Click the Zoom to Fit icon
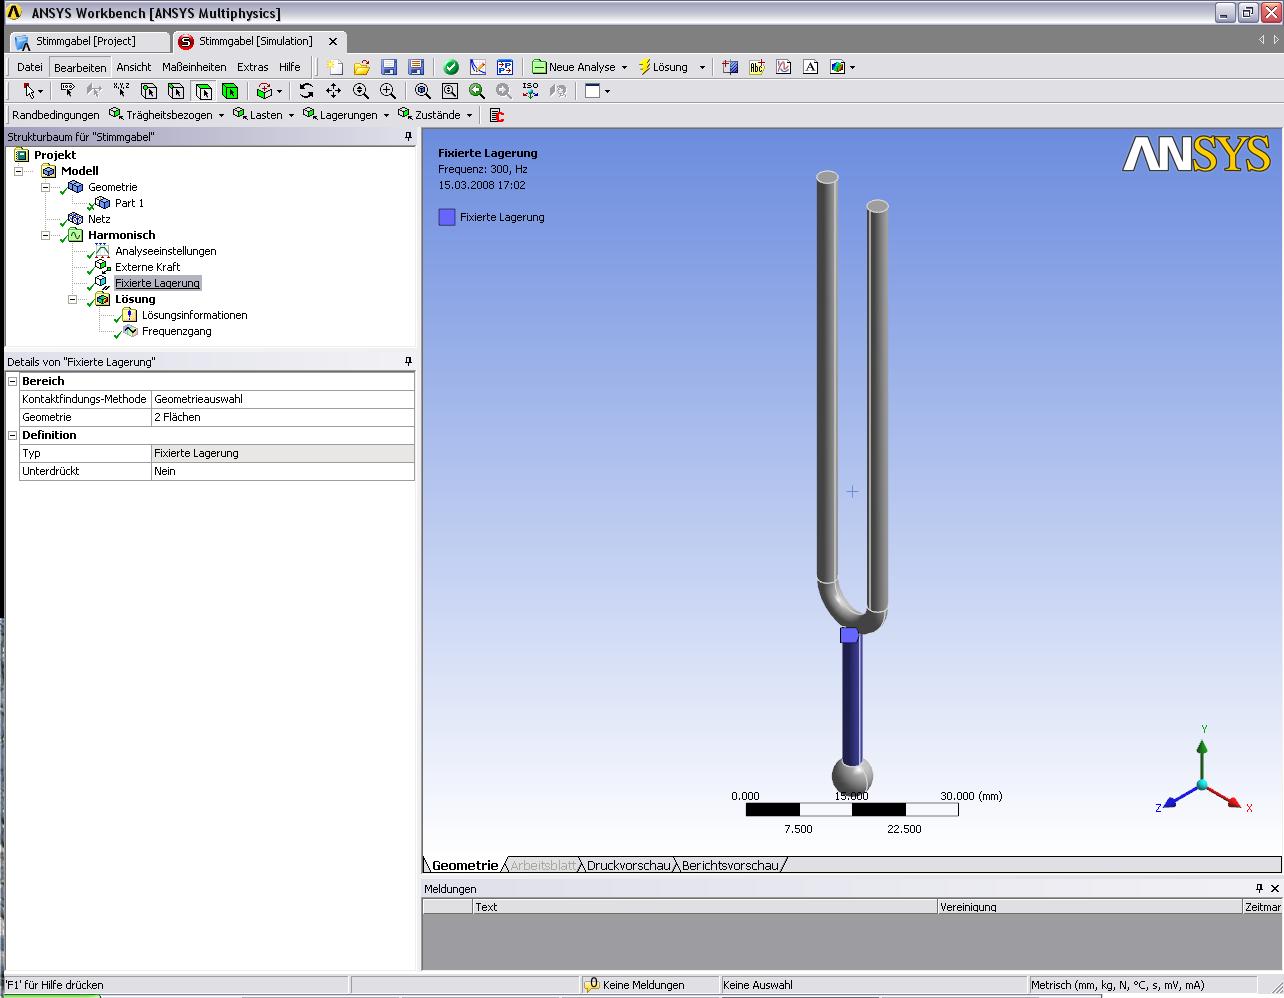Viewport: 1284px width, 998px height. click(x=423, y=91)
